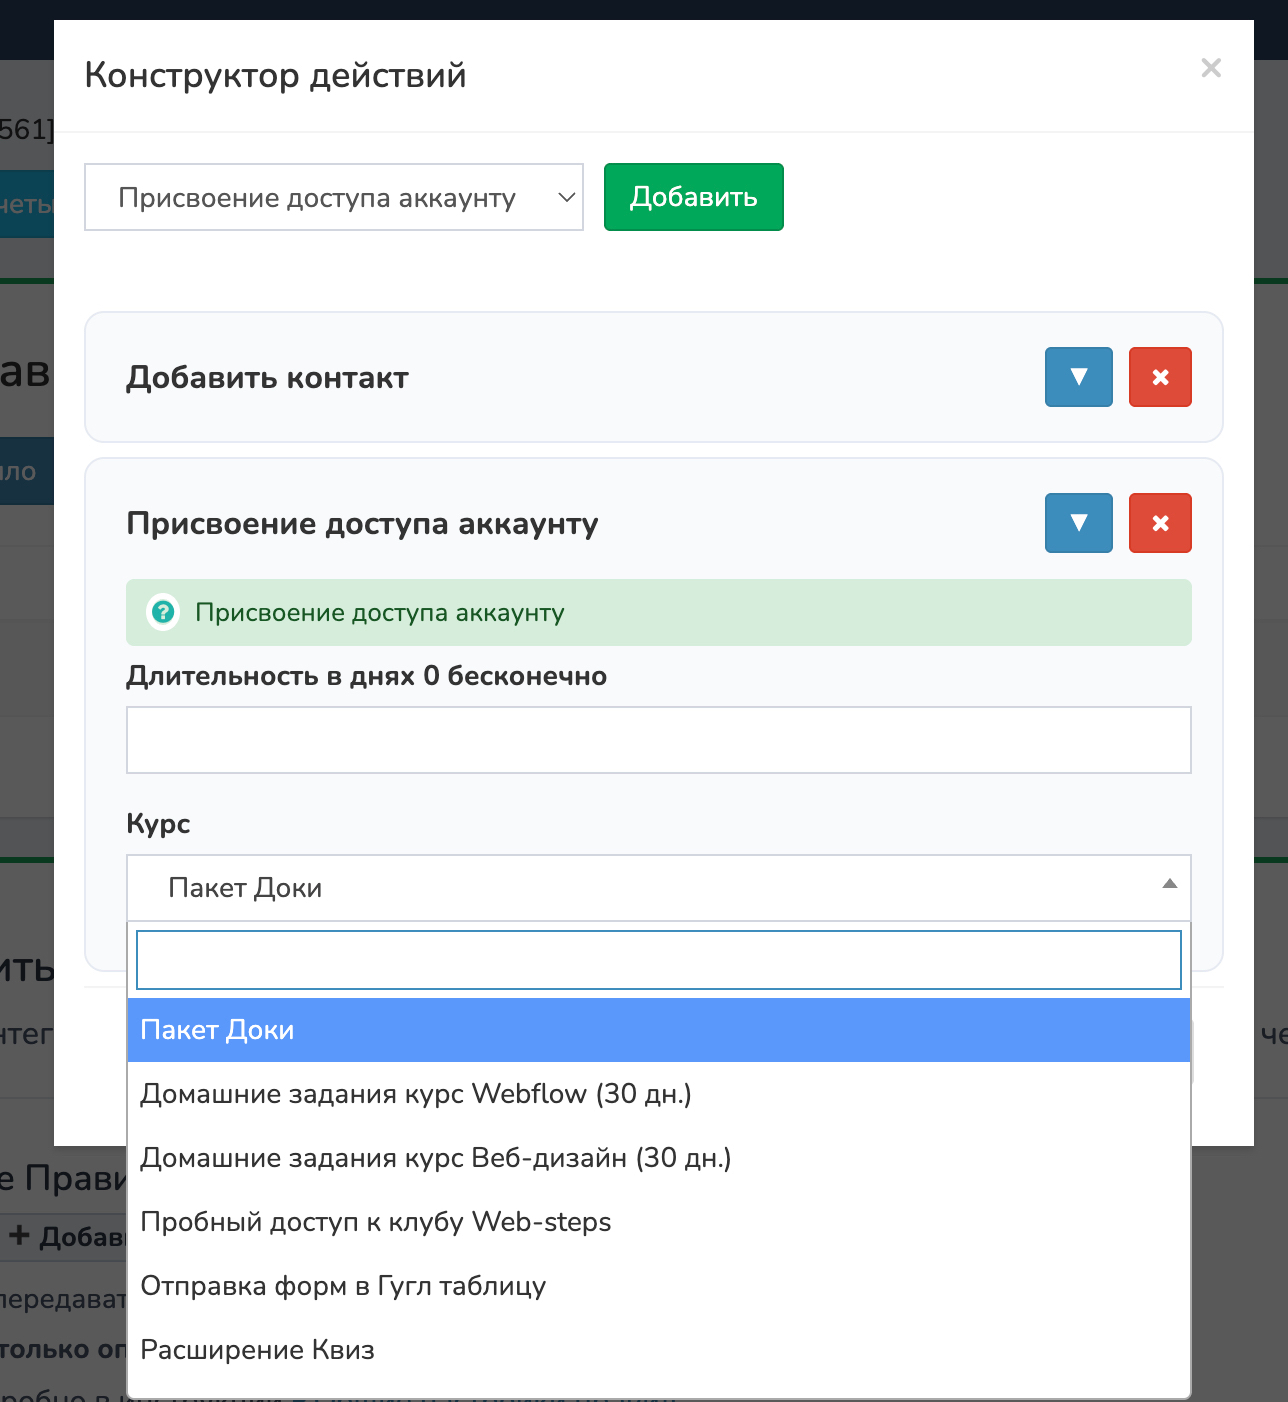
Task: Click the Добавить контакт block title
Action: tap(267, 378)
